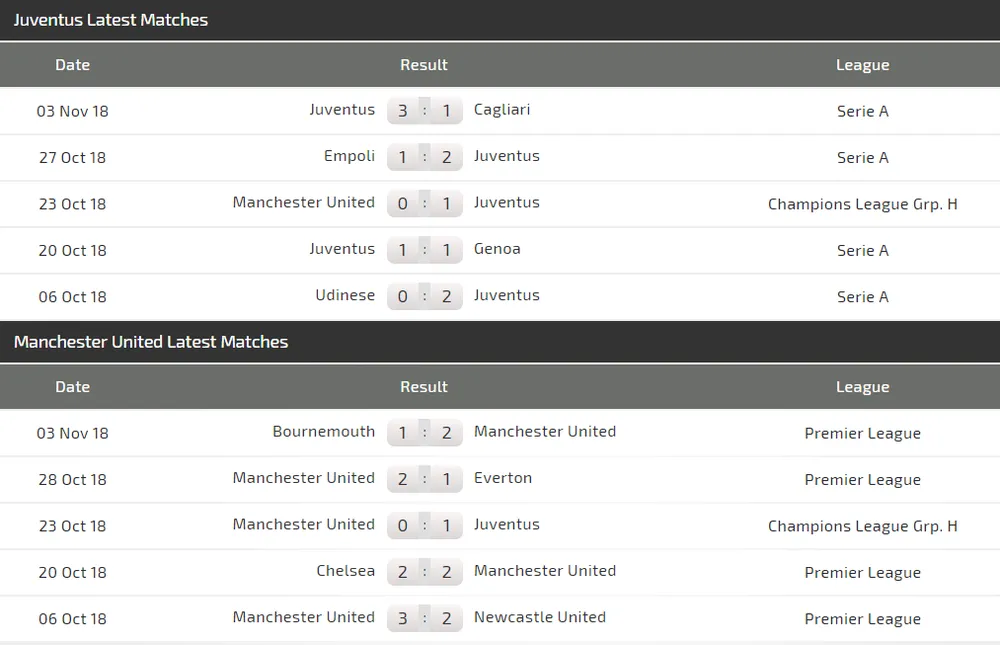Select the 23 Oct 18 Champions League fixture date
Viewport: 1000px width, 645px height.
tap(72, 204)
